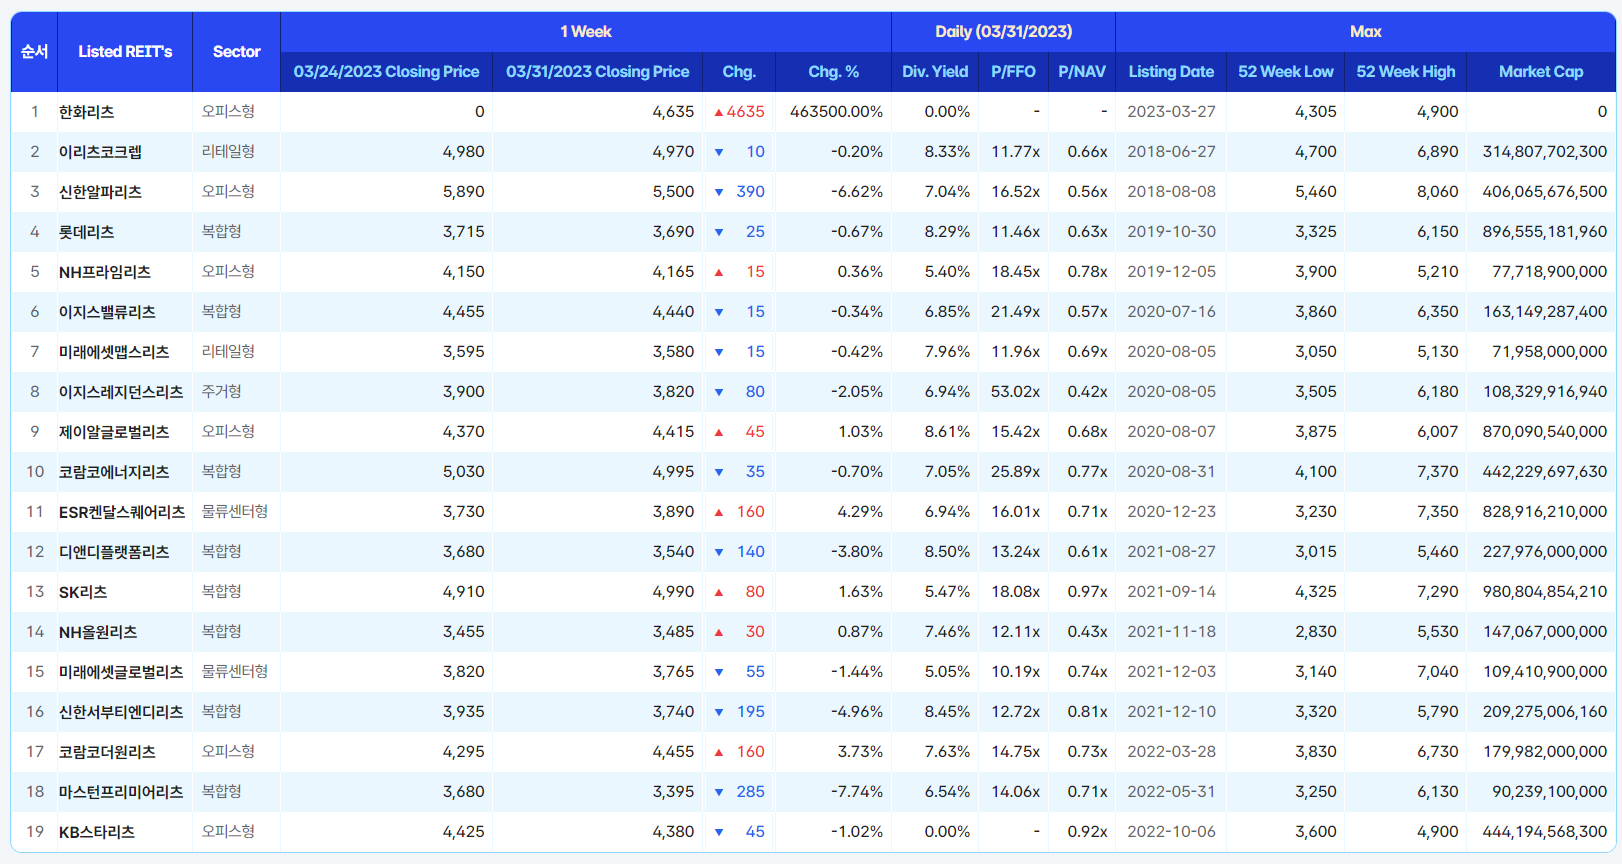The image size is (1622, 864).
Task: Select the 신한알파리츠 REIT name
Action: [100, 192]
